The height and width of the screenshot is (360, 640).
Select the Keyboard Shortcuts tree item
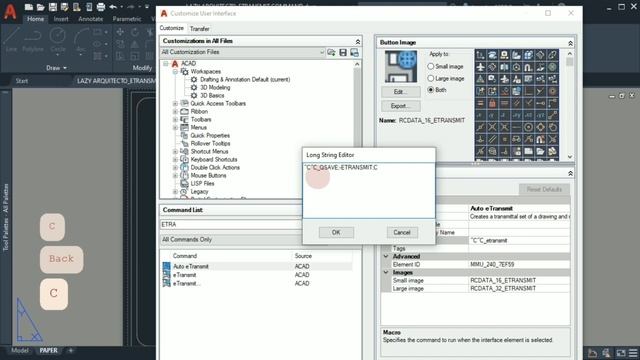pos(214,160)
